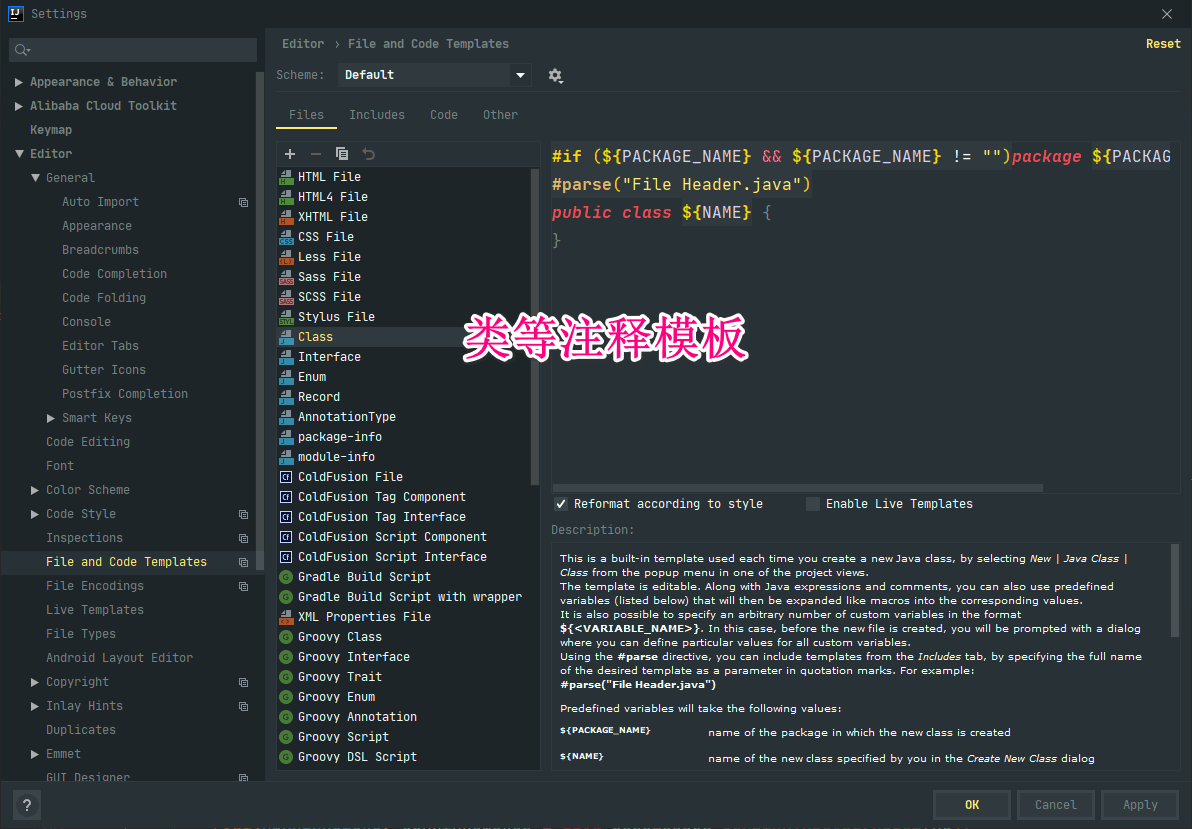Switch to the Files tab
The image size is (1192, 829).
(306, 115)
